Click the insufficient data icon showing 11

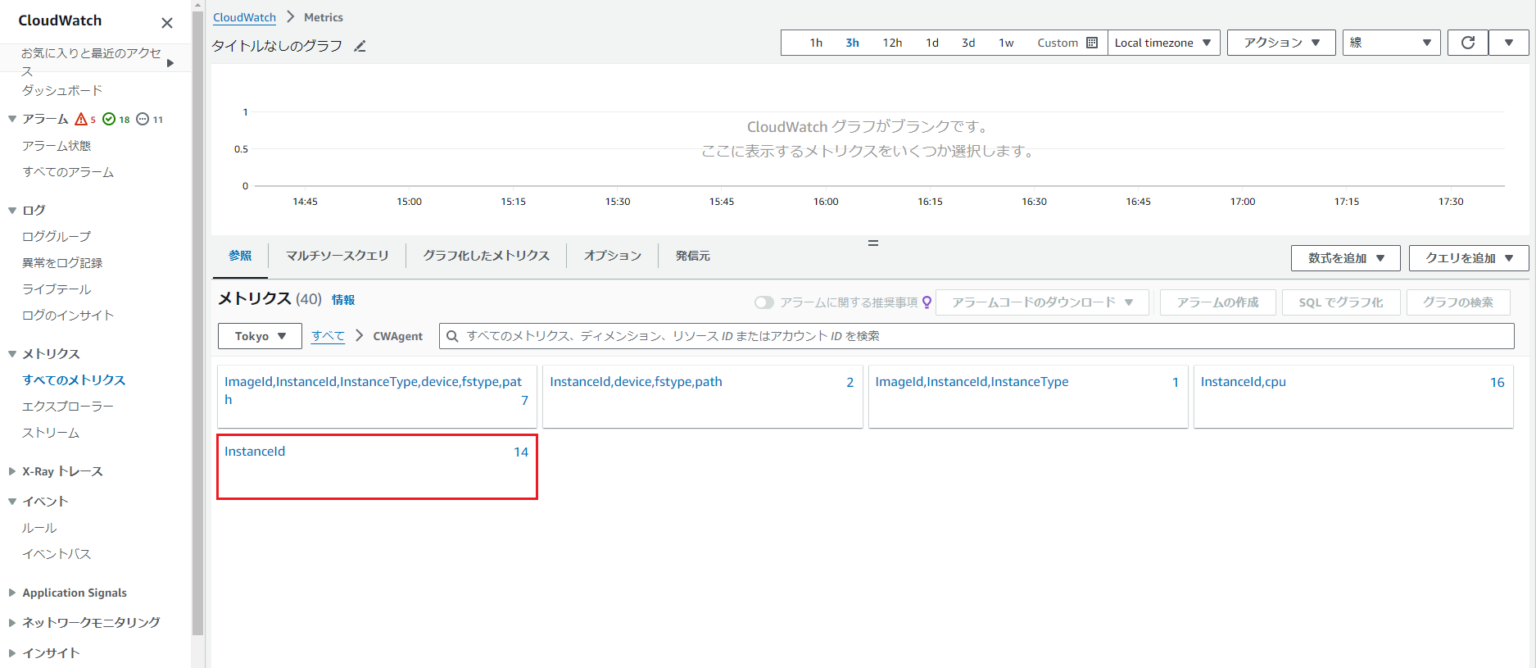[143, 119]
